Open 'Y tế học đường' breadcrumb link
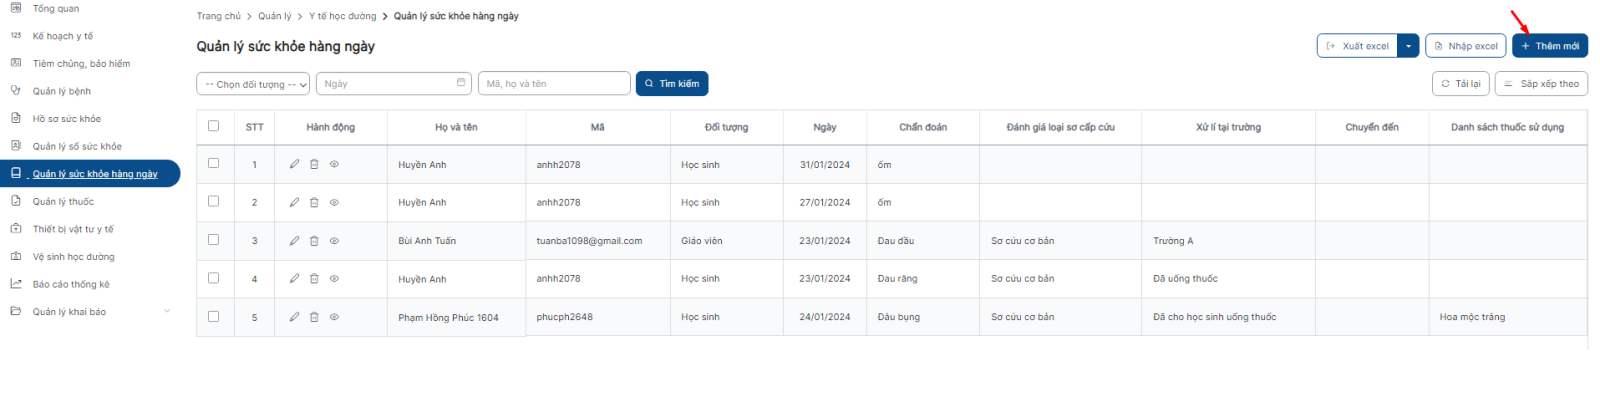Screen dimensions: 1600x397 pos(343,16)
